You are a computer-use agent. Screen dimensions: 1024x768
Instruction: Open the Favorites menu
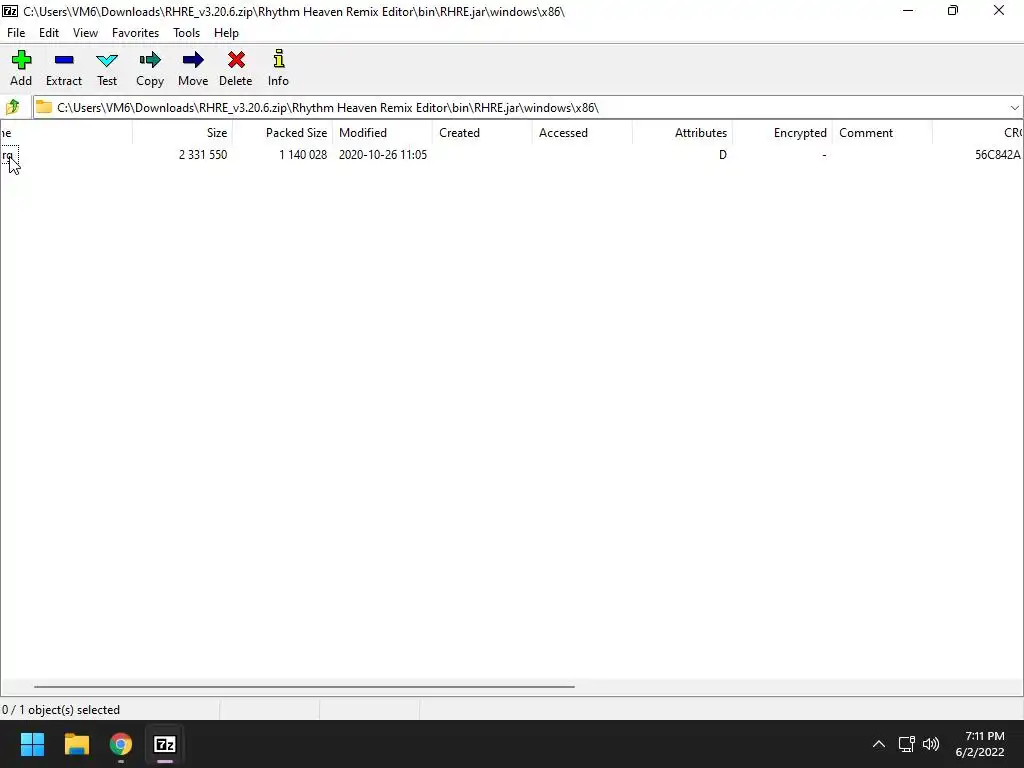pyautogui.click(x=135, y=33)
